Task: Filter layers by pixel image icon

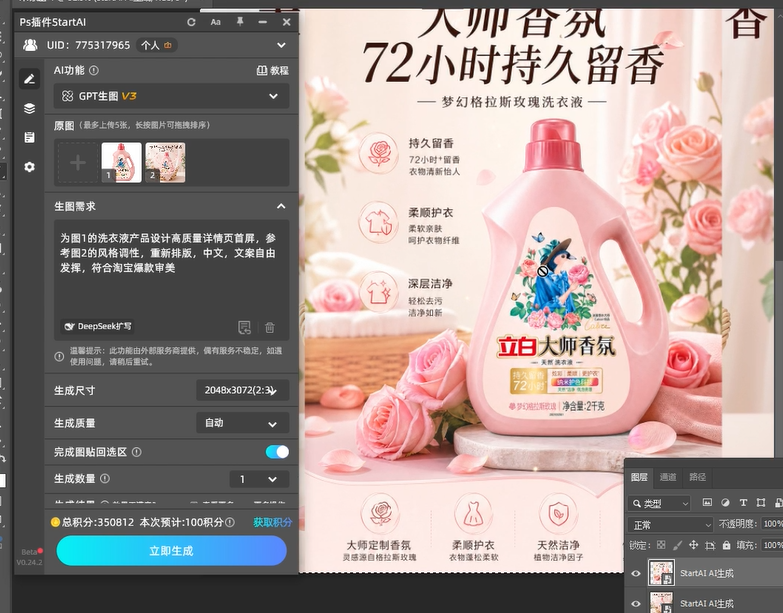Action: point(707,503)
